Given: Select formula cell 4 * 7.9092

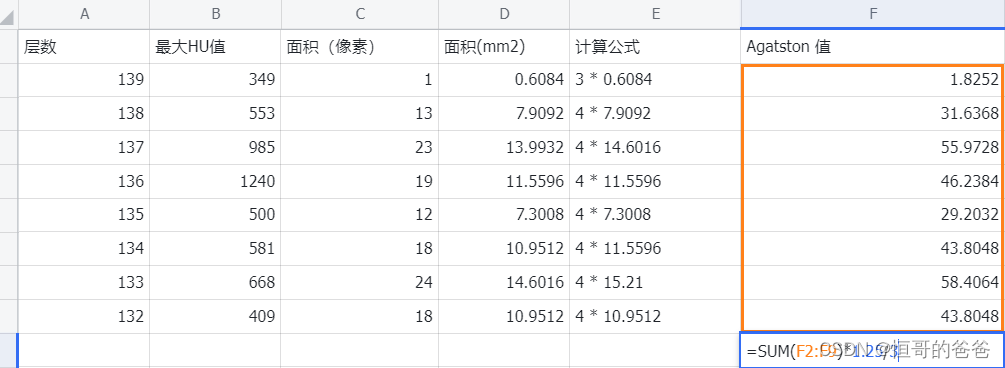Looking at the screenshot, I should (656, 114).
